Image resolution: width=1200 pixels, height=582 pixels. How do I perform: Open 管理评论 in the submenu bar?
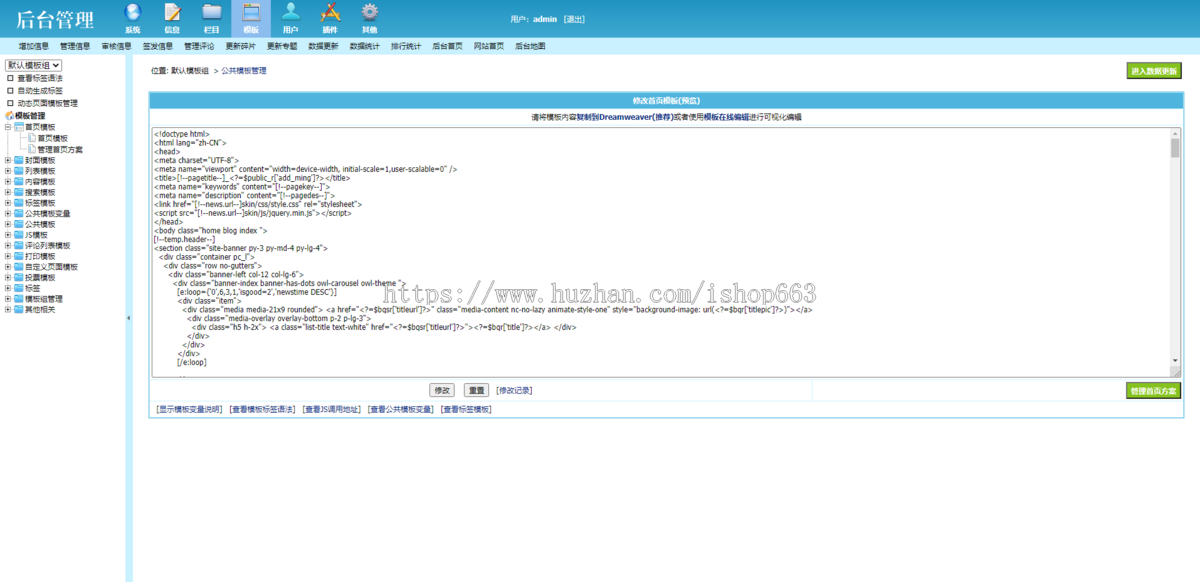(x=199, y=46)
